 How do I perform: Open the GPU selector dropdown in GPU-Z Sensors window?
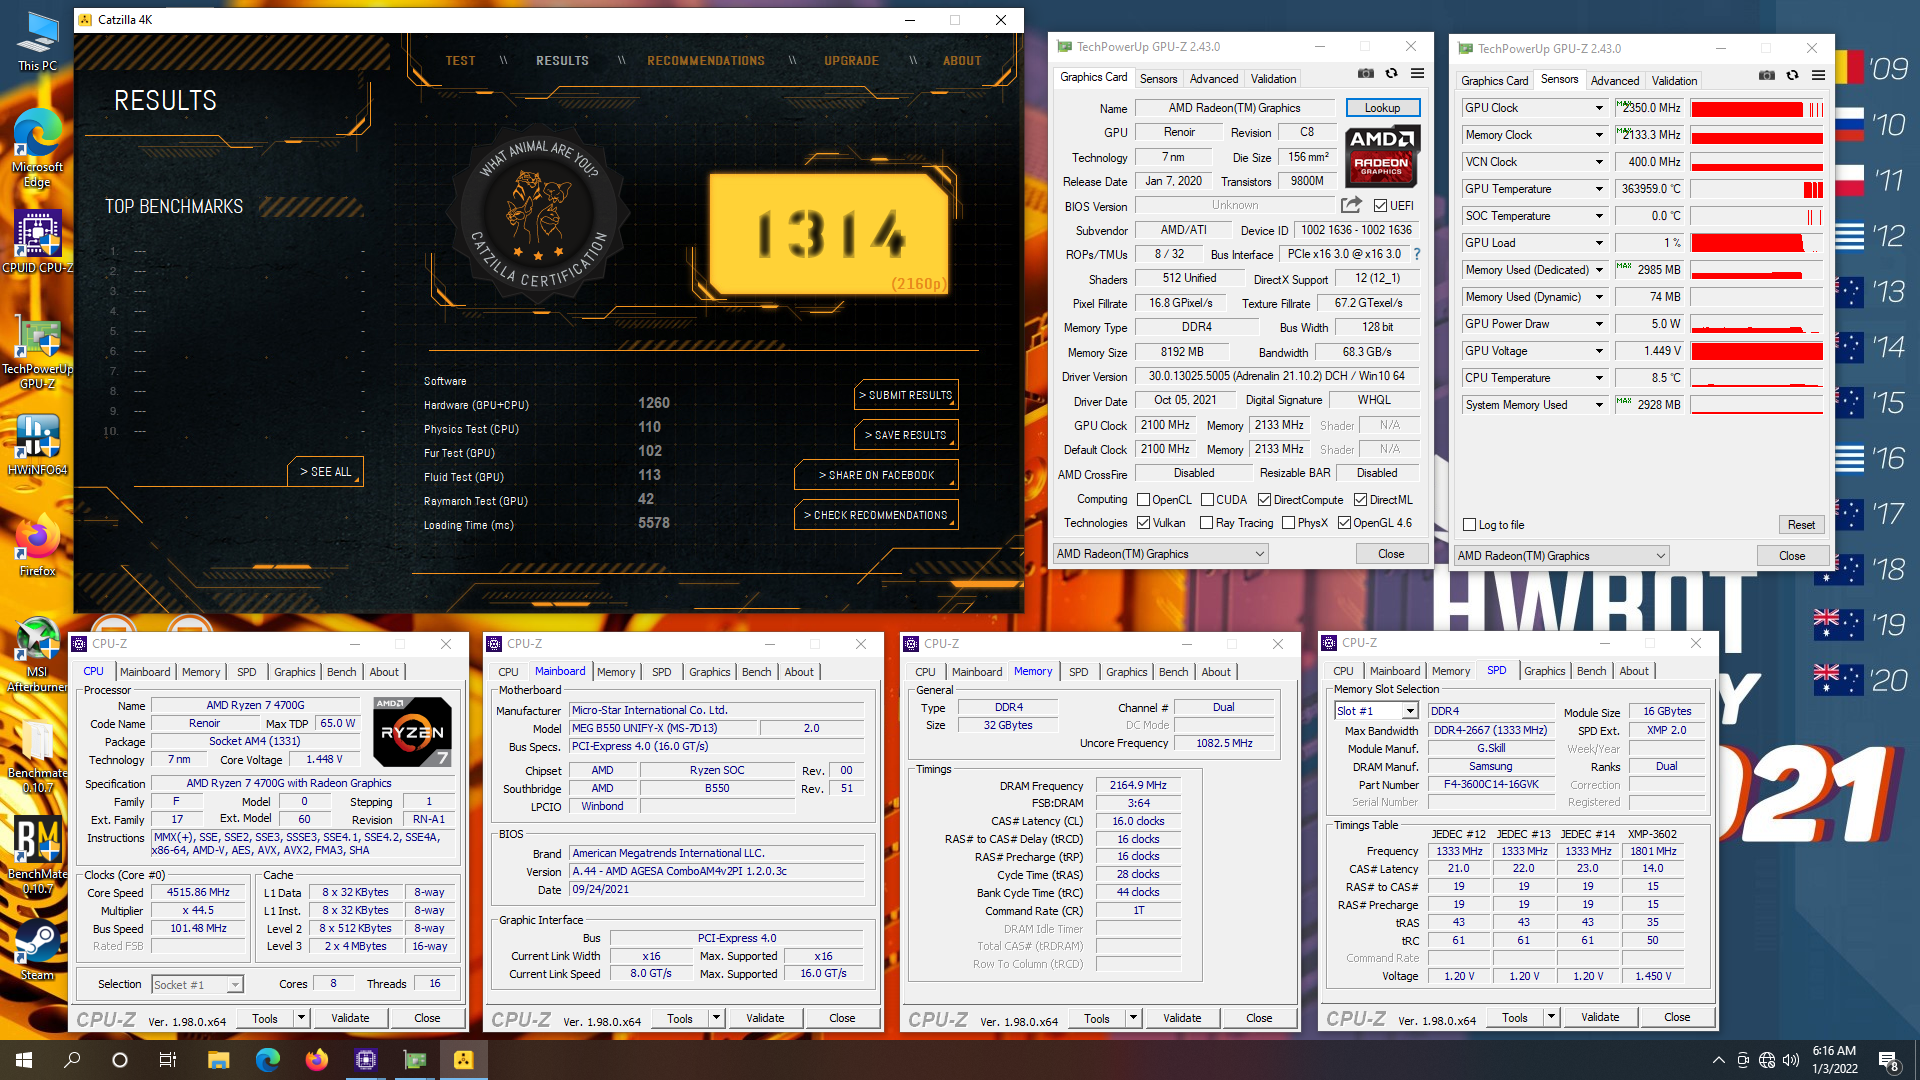(x=1561, y=556)
